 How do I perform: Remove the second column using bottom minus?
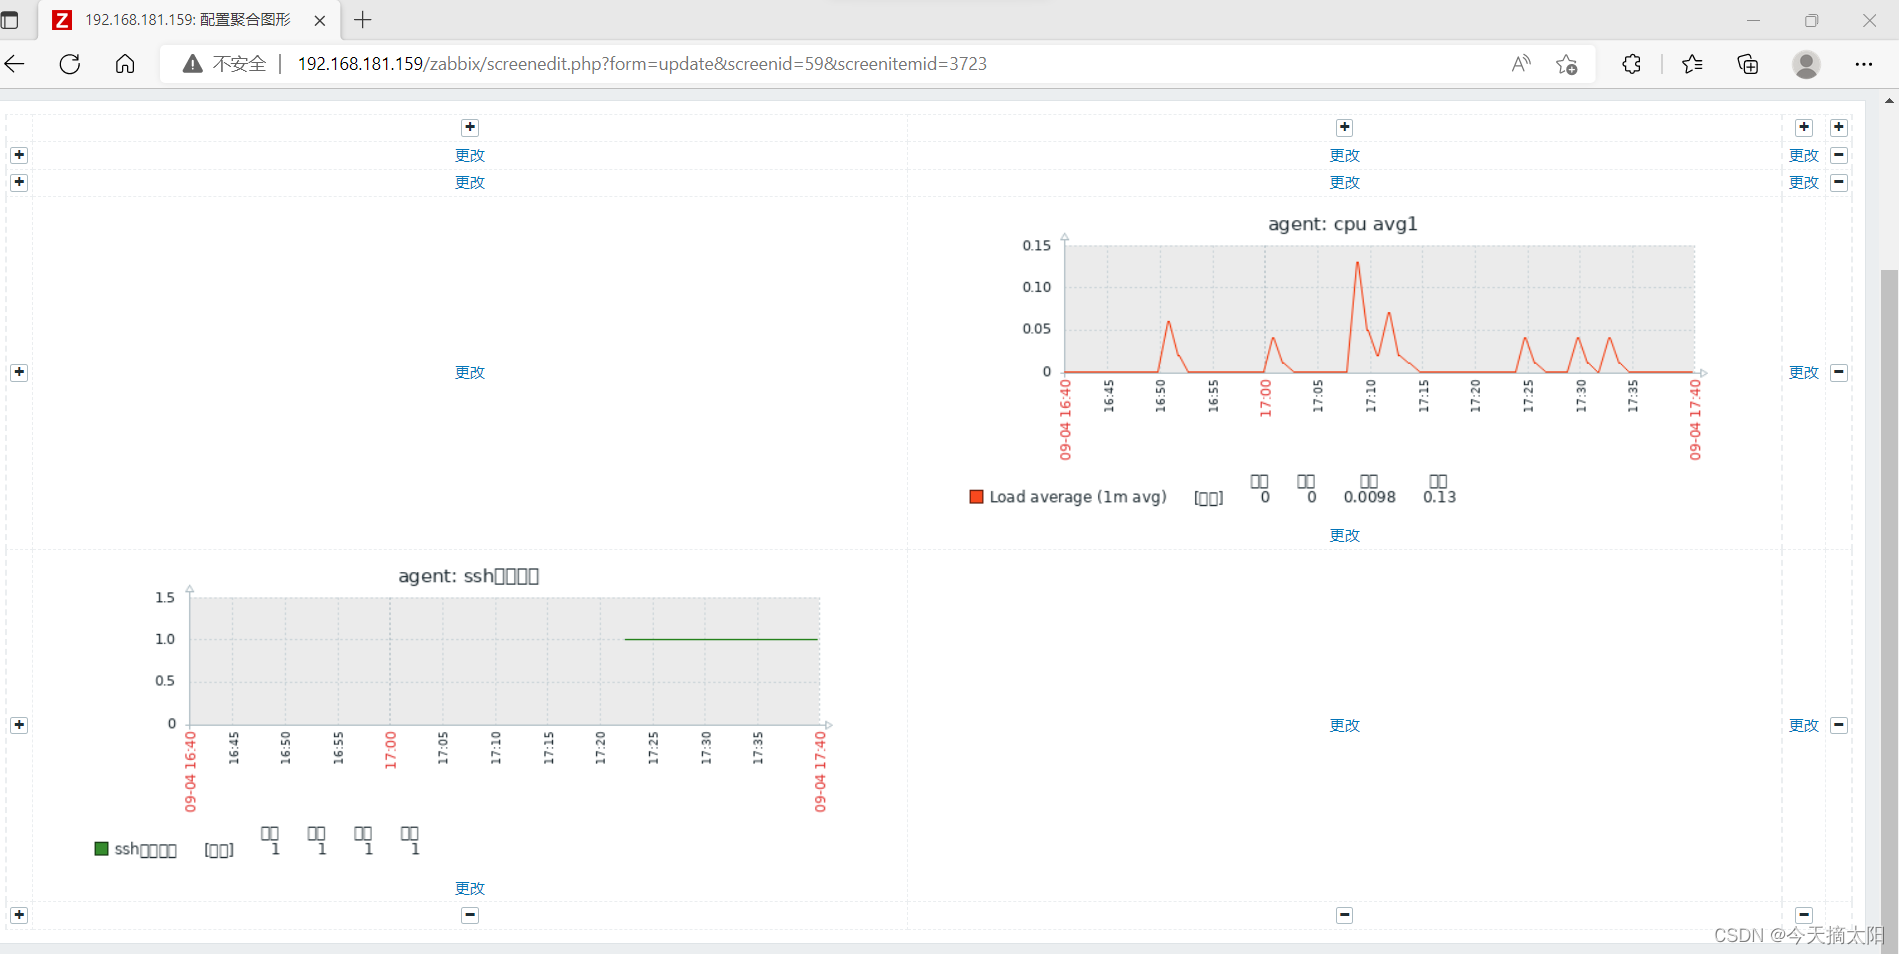pos(1345,915)
